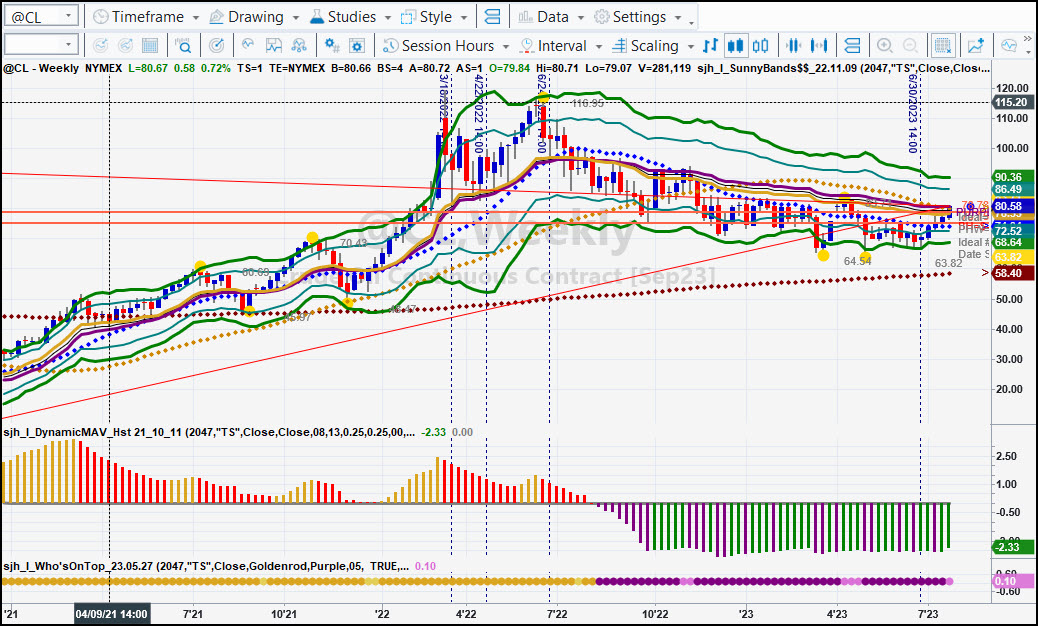Select the filled candlestick chart style

pyautogui.click(x=735, y=46)
